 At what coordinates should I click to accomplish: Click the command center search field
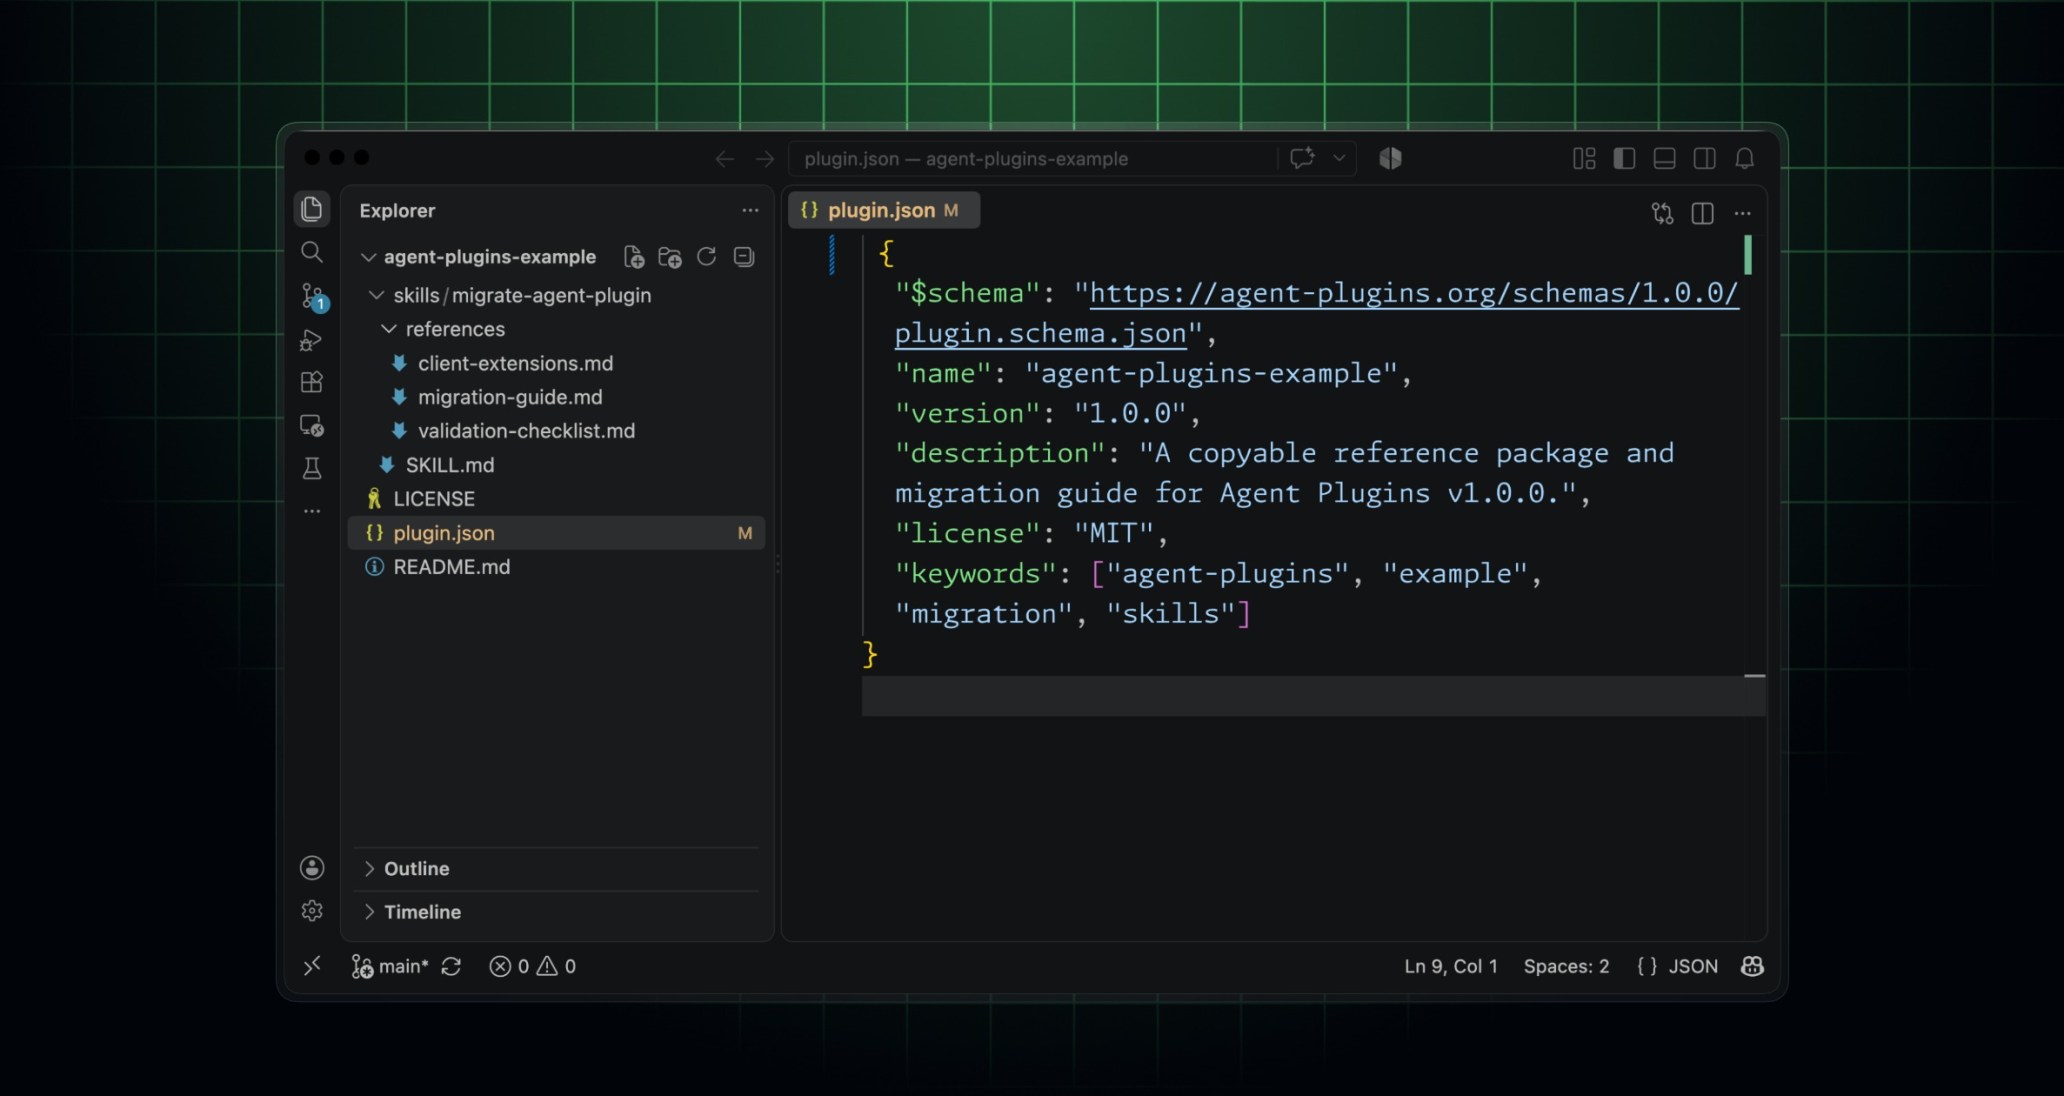coord(1032,159)
